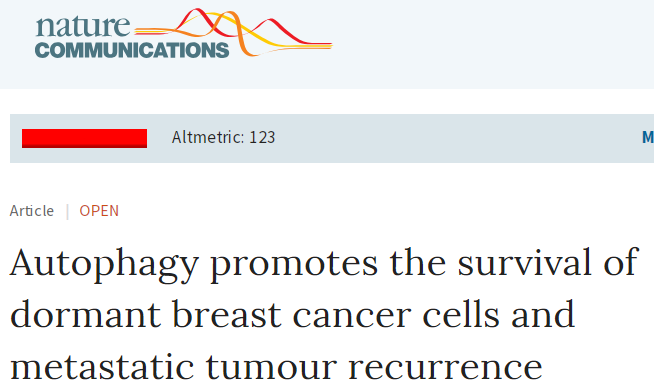Click the word 'recurrence' in the title
Image resolution: width=654 pixels, height=391 pixels.
click(445, 368)
